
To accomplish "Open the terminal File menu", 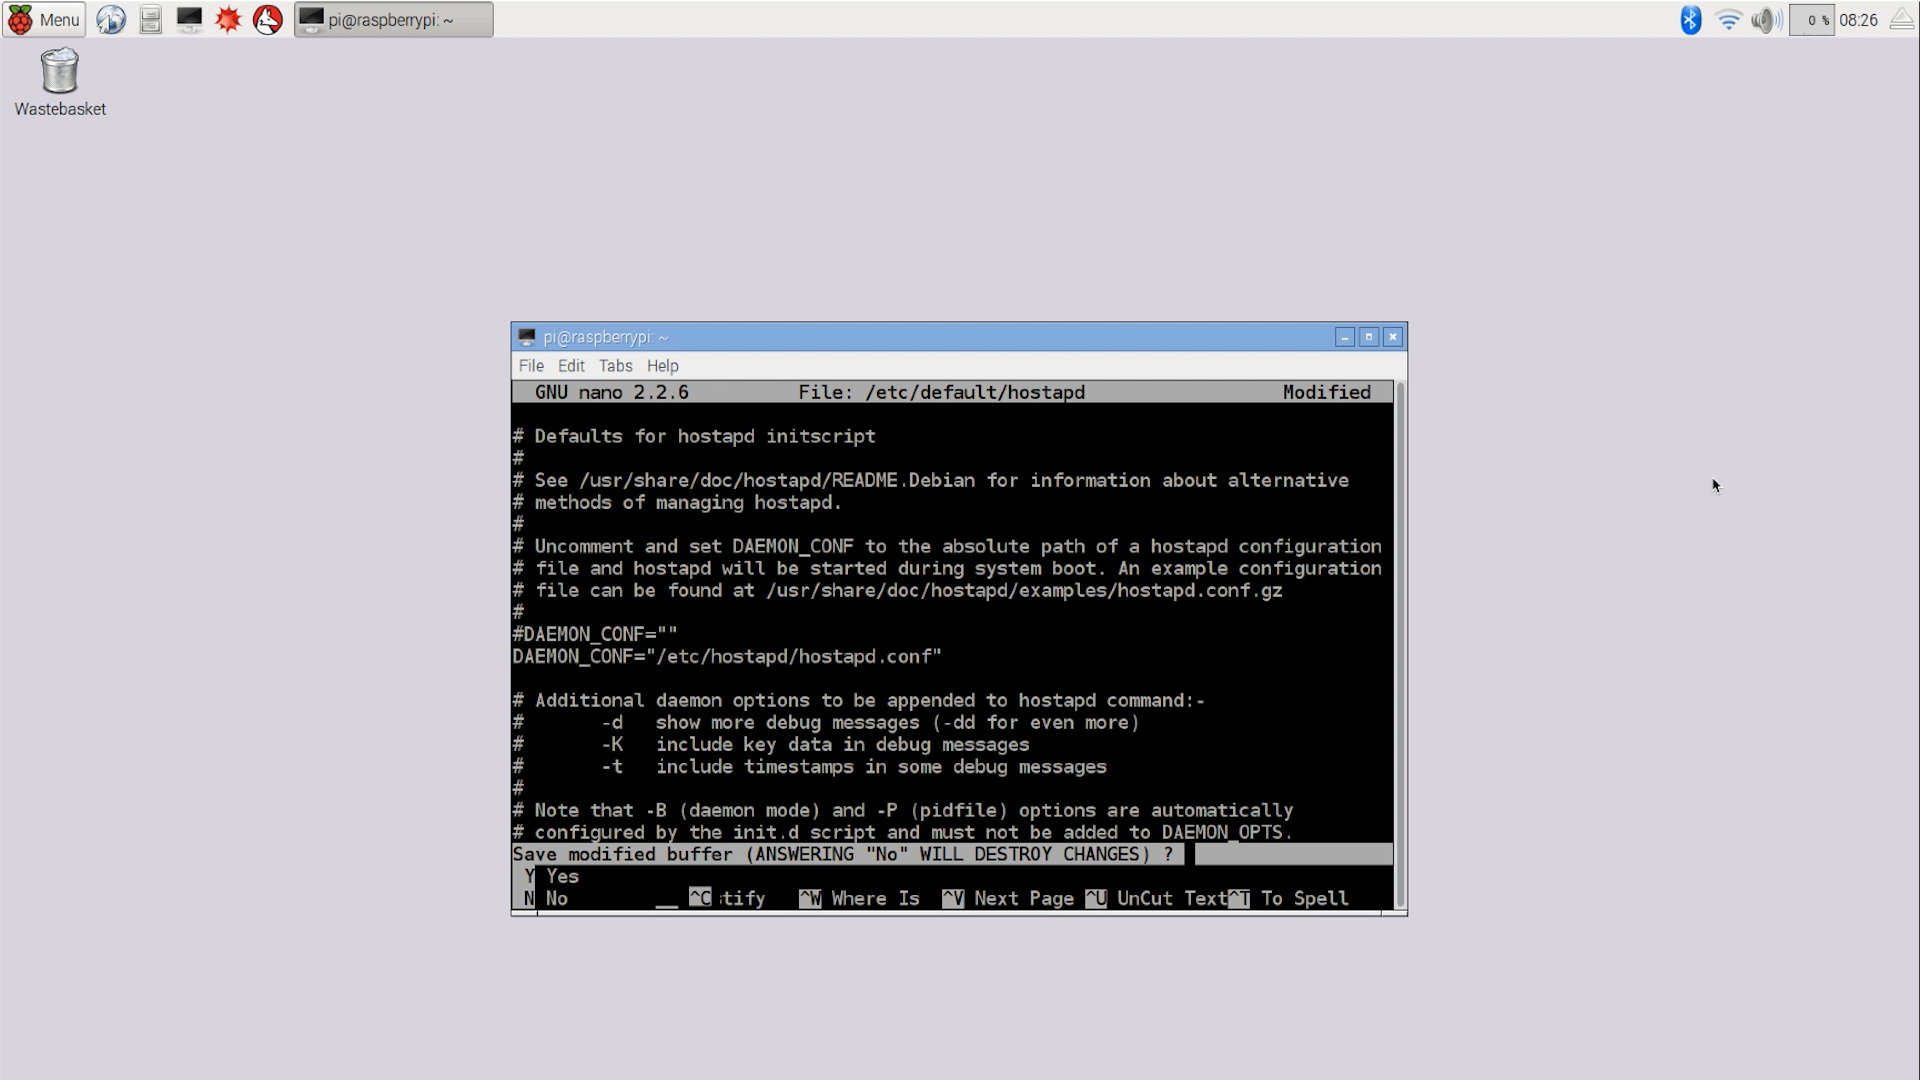I will point(531,366).
